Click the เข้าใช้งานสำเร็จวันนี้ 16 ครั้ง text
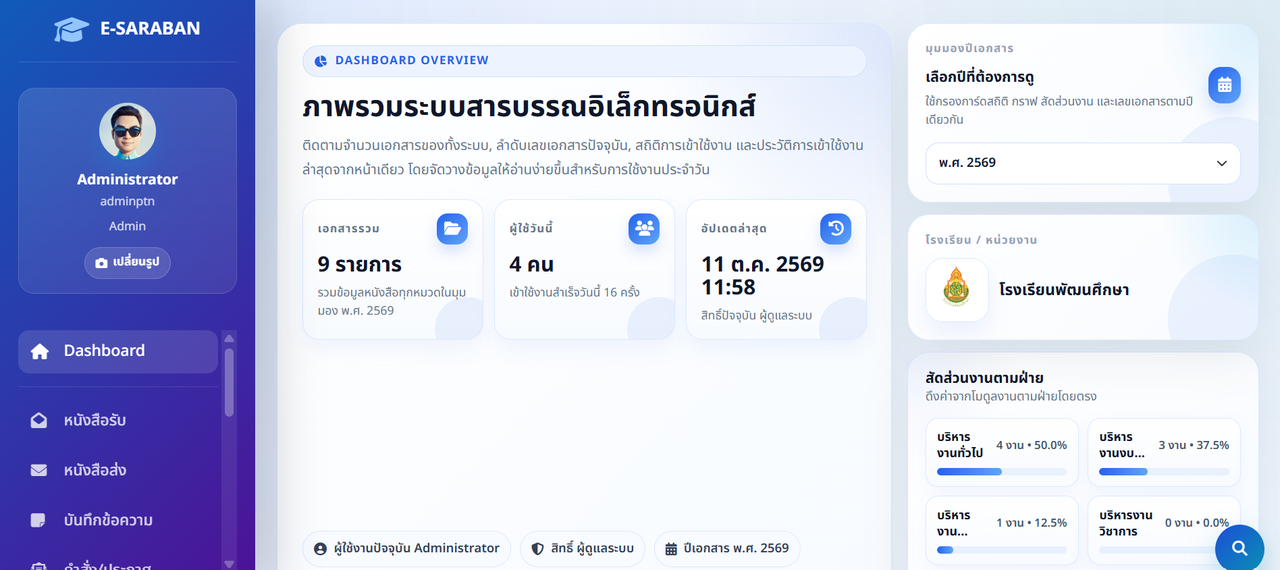The width and height of the screenshot is (1280, 570). point(574,293)
